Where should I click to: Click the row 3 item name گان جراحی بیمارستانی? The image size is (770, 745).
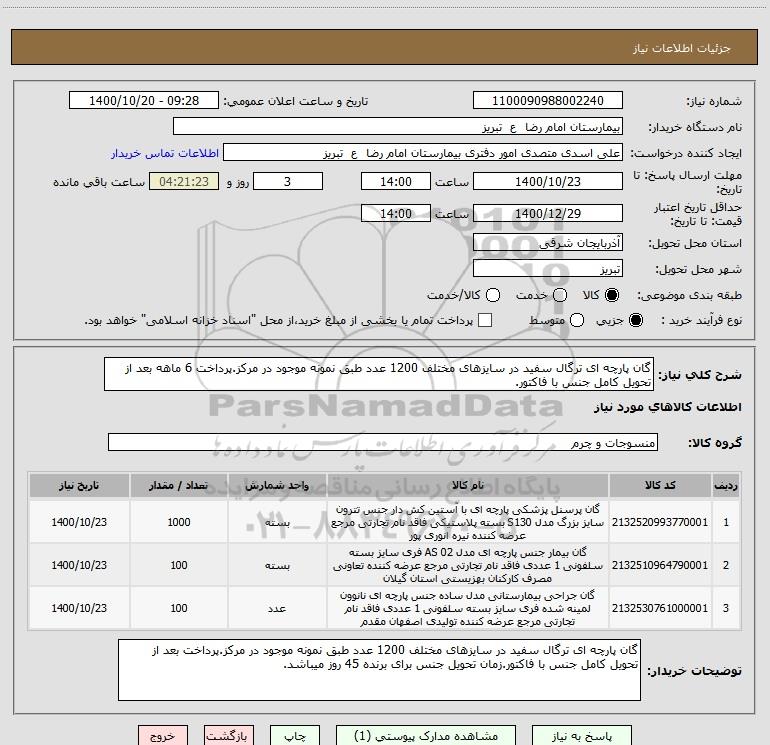click(468, 608)
